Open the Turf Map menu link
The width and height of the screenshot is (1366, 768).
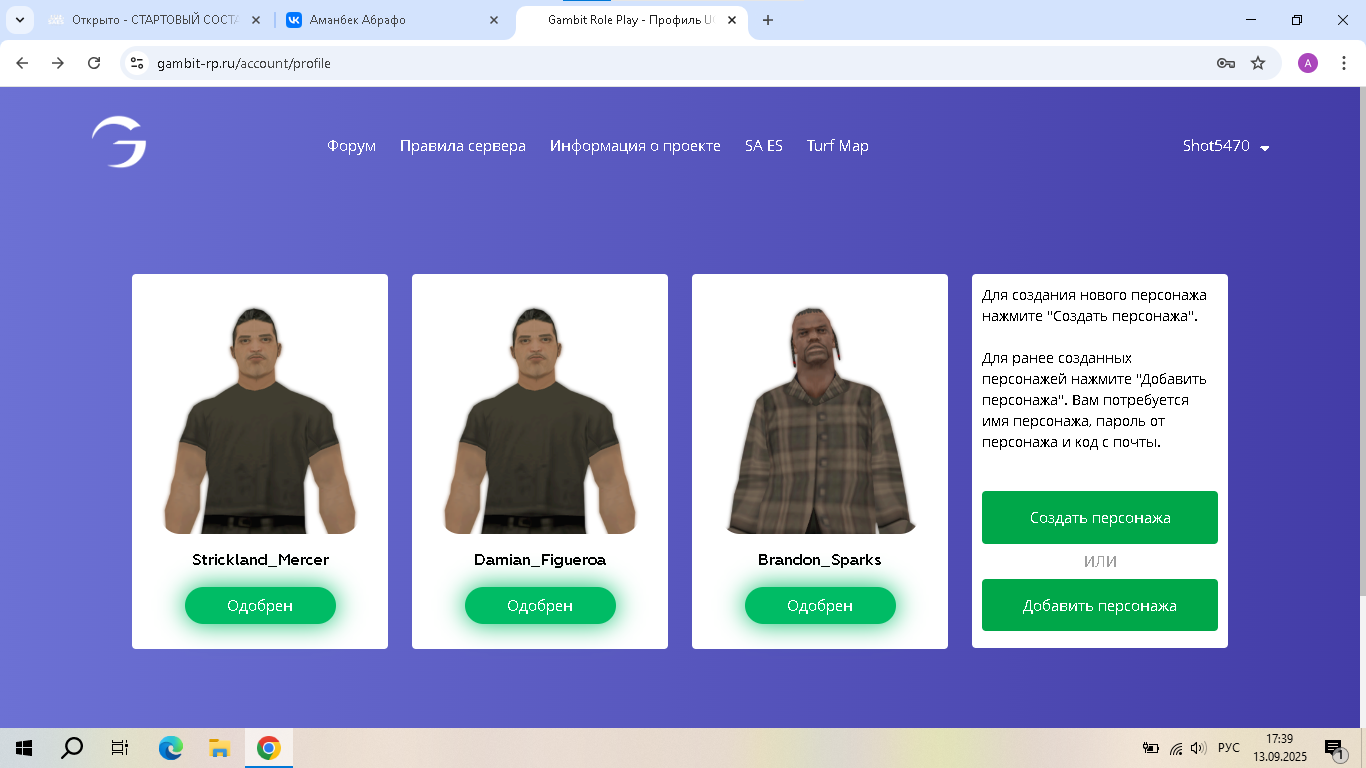838,146
